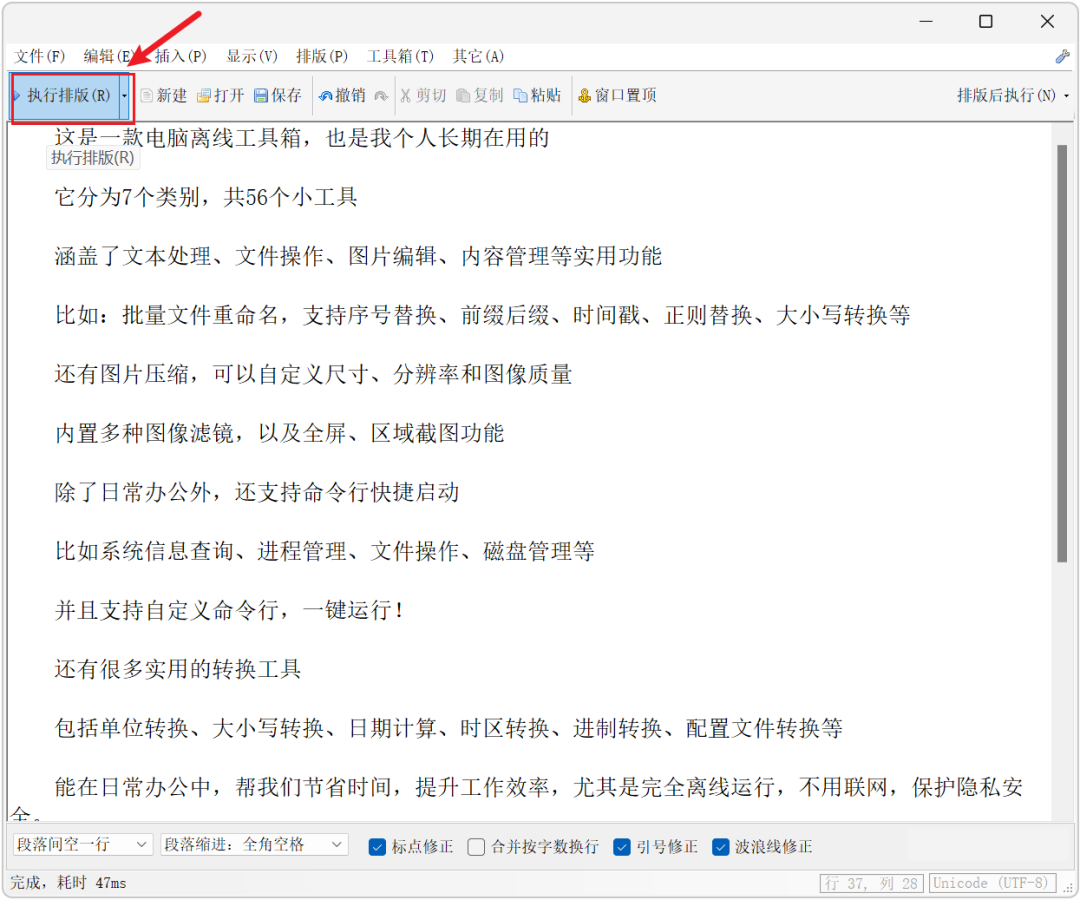Click the wrench settings icon
Screen dimensions: 1080x900
coord(1062,56)
